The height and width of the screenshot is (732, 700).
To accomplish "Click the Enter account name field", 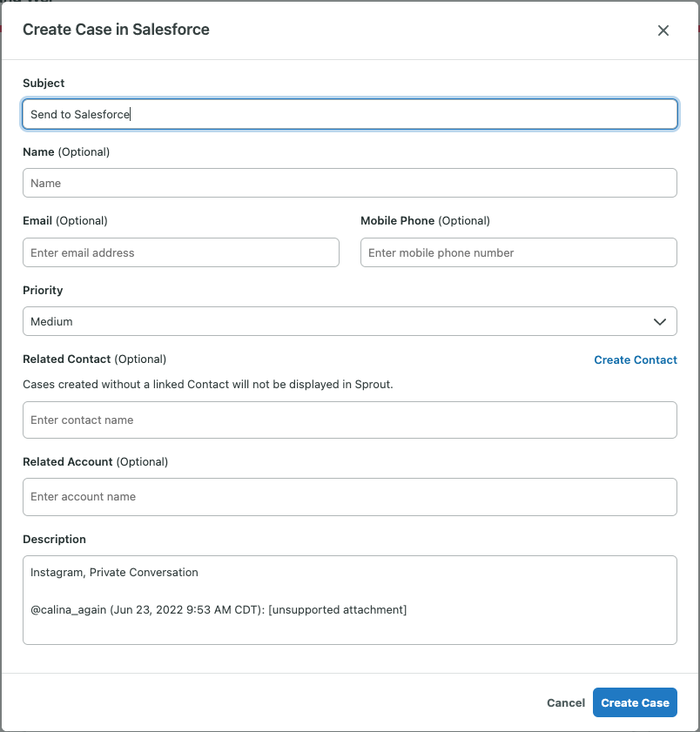I will pos(350,497).
